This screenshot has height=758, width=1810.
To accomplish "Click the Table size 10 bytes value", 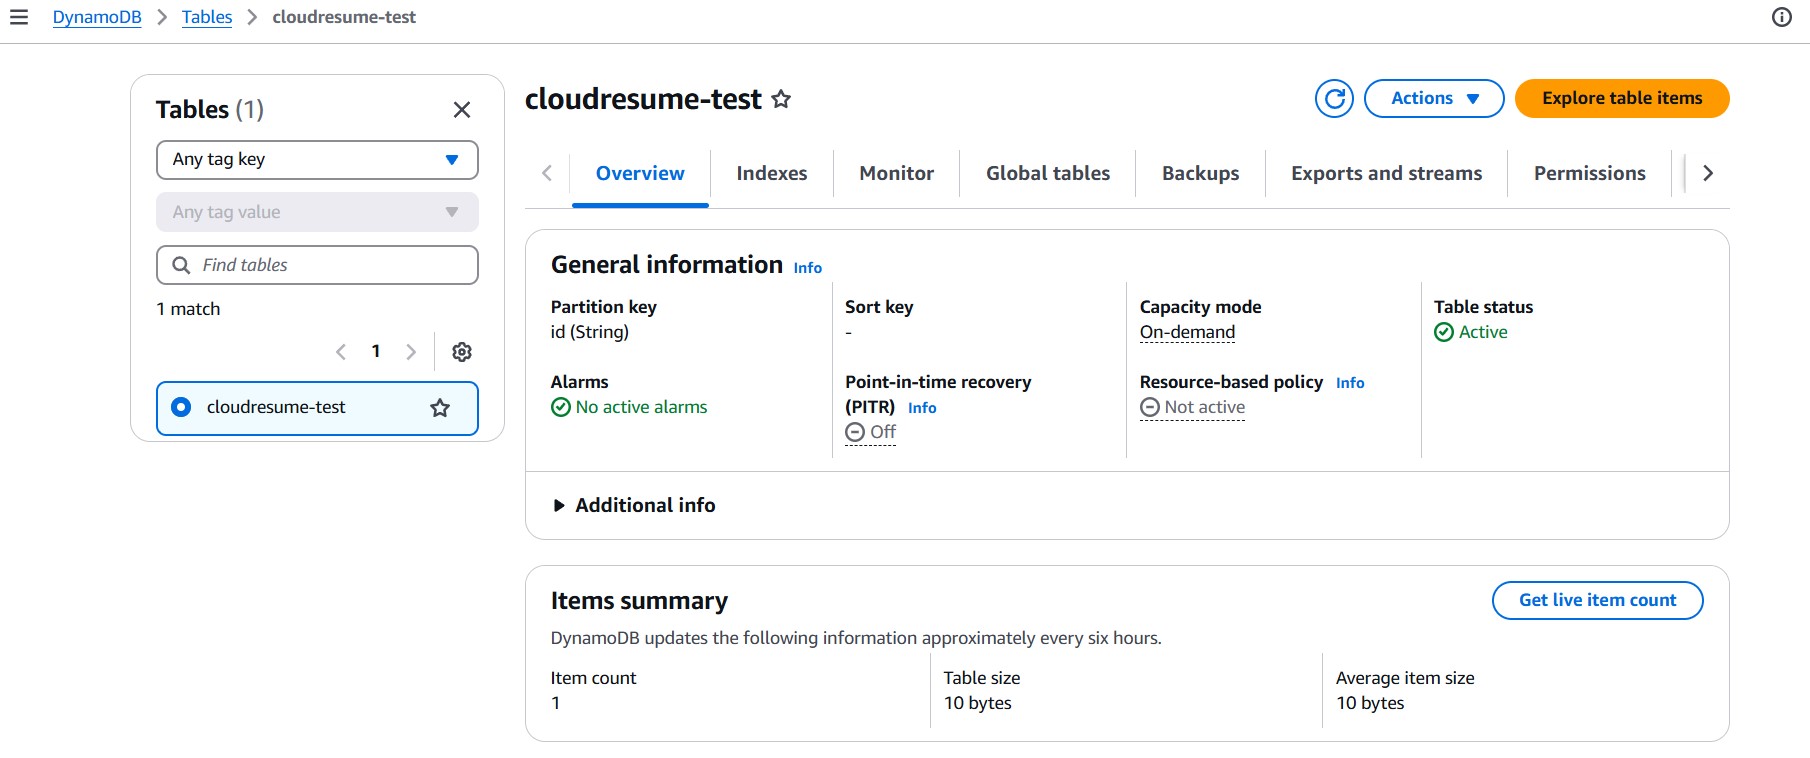I will 978,703.
